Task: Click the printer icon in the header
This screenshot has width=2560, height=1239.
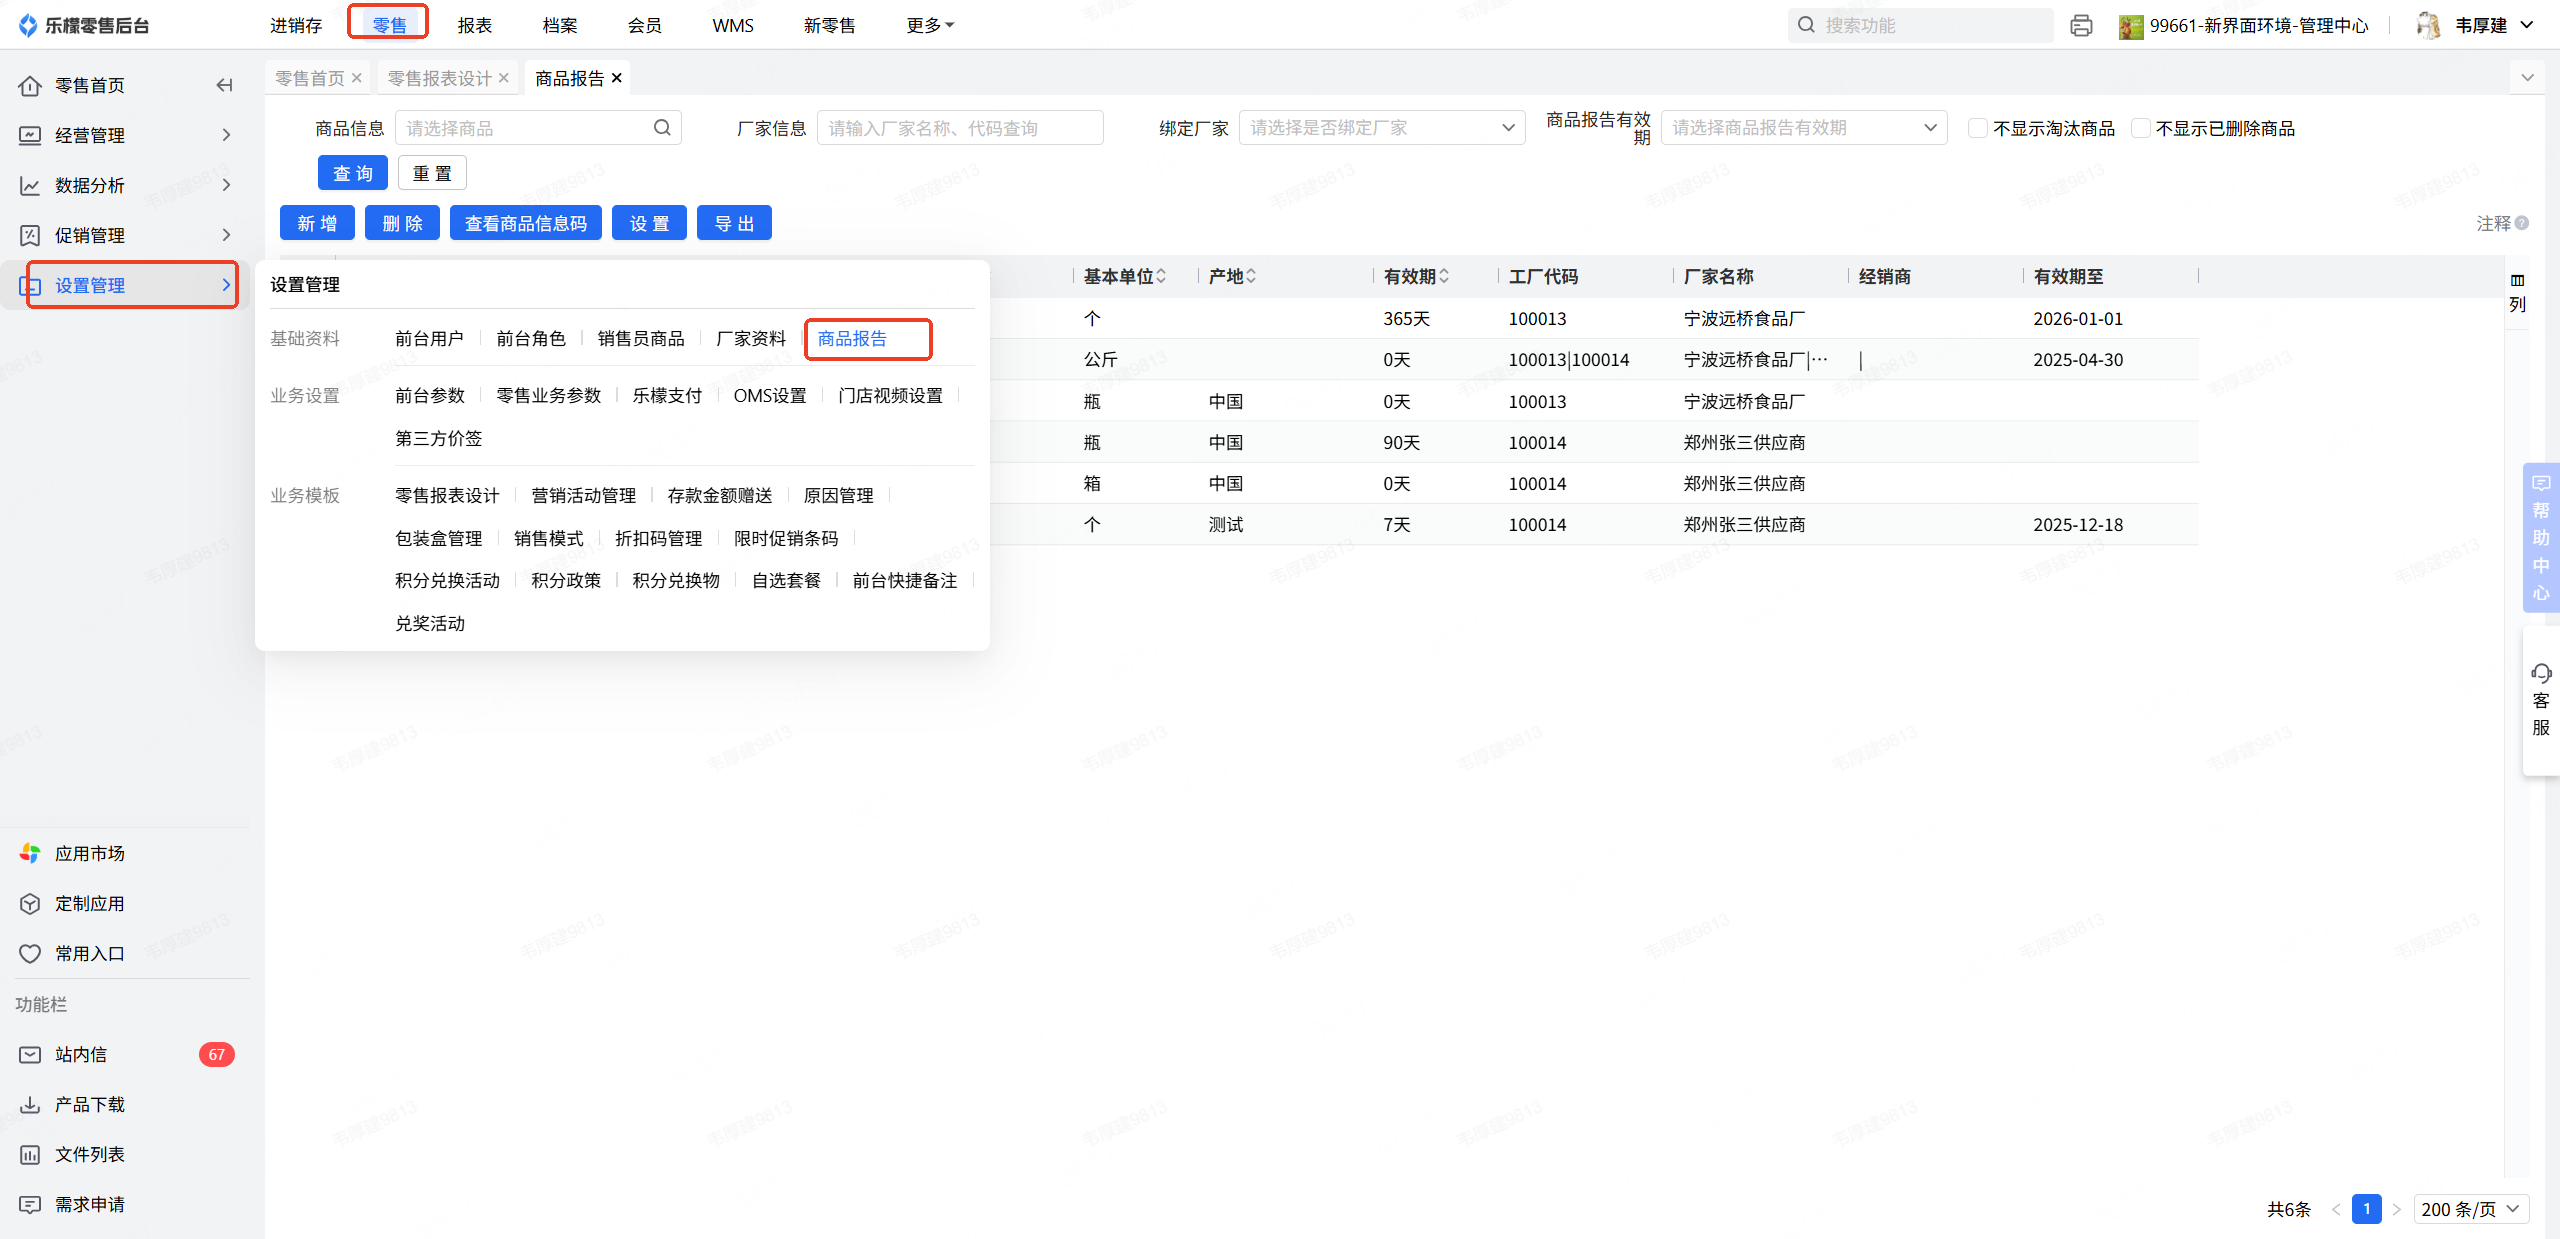Action: [2081, 26]
